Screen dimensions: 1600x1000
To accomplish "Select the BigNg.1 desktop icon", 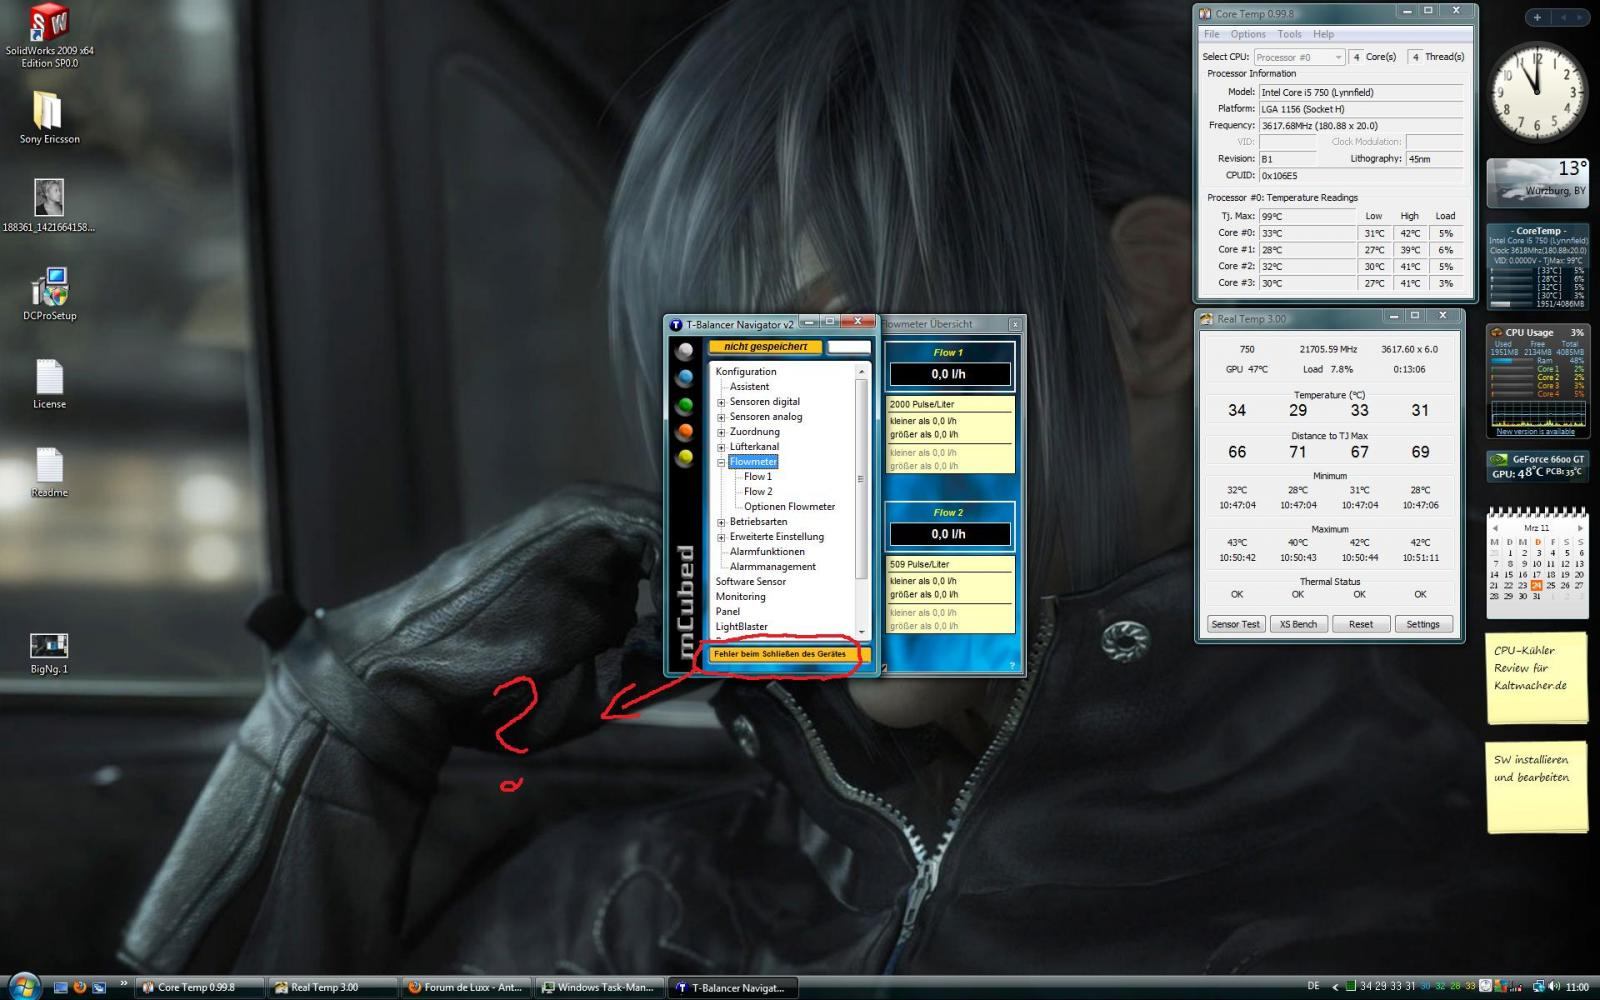I will tap(49, 654).
